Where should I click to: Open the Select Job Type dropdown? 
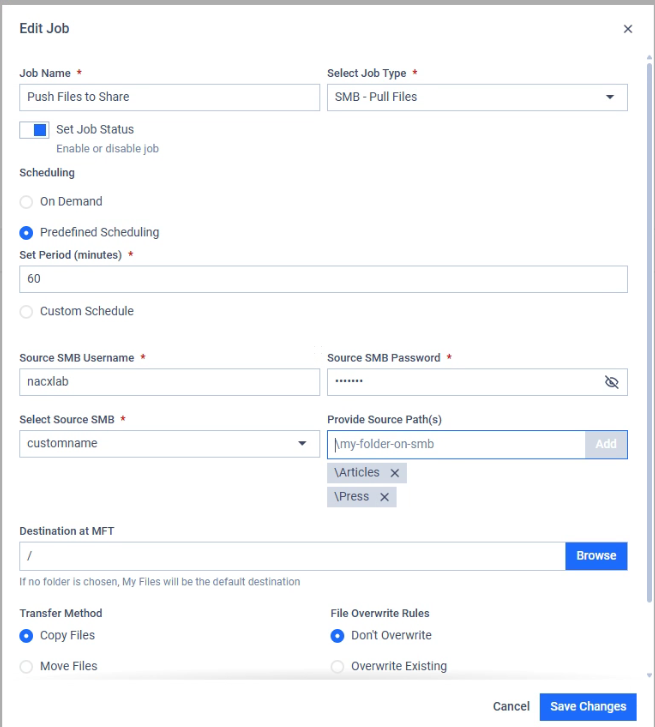477,97
